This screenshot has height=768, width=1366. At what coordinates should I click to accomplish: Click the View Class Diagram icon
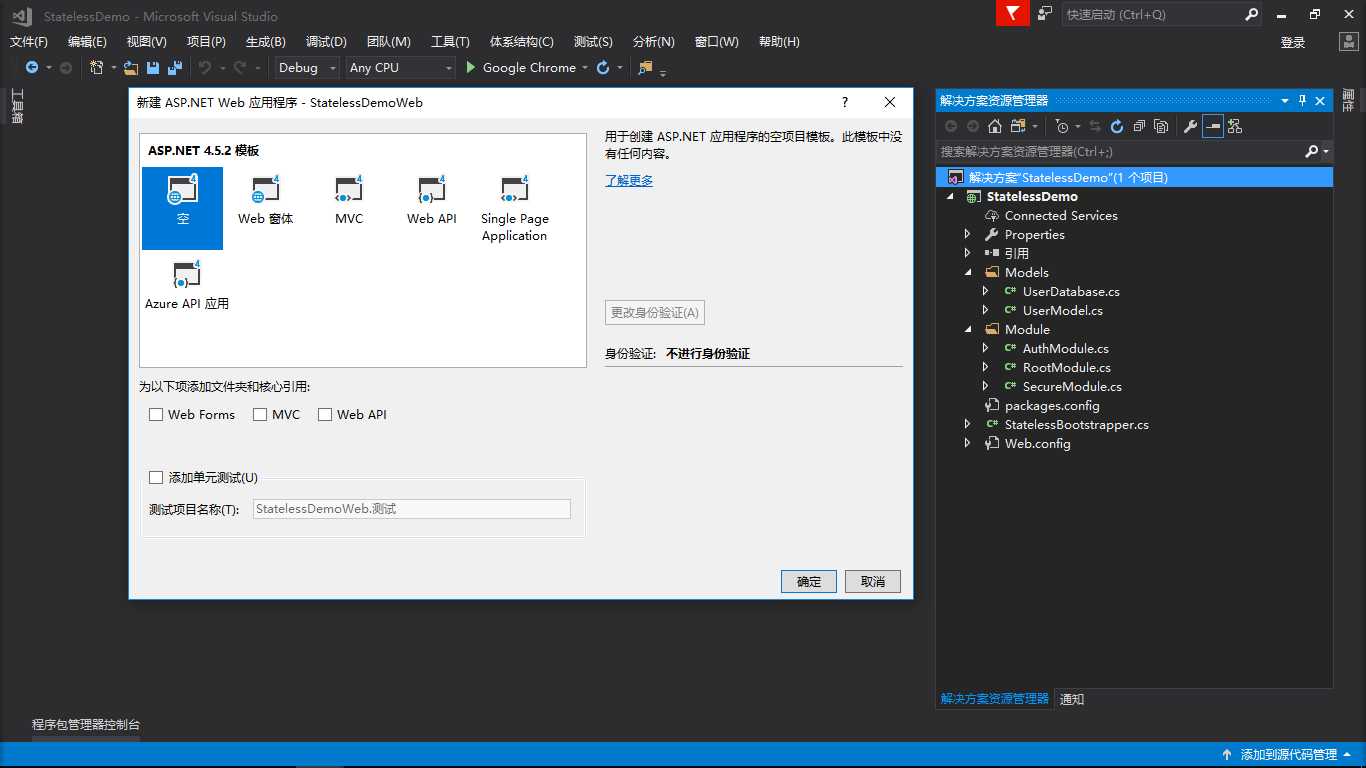point(1235,126)
